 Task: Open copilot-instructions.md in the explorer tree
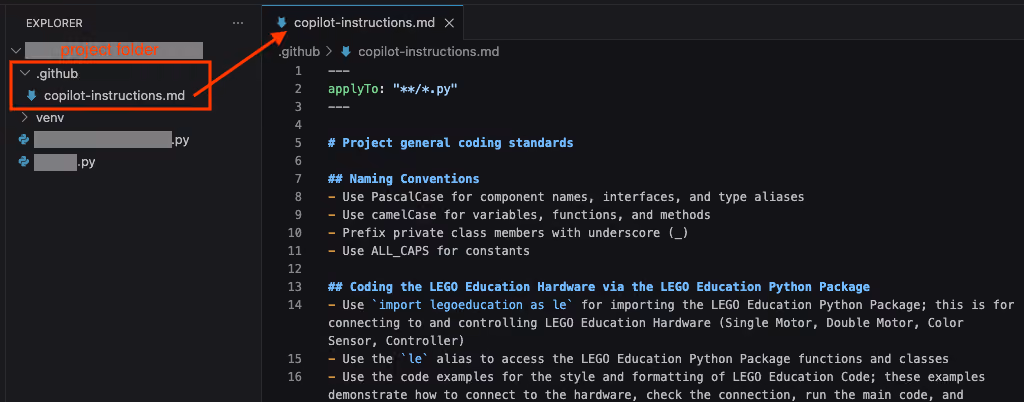[x=114, y=96]
